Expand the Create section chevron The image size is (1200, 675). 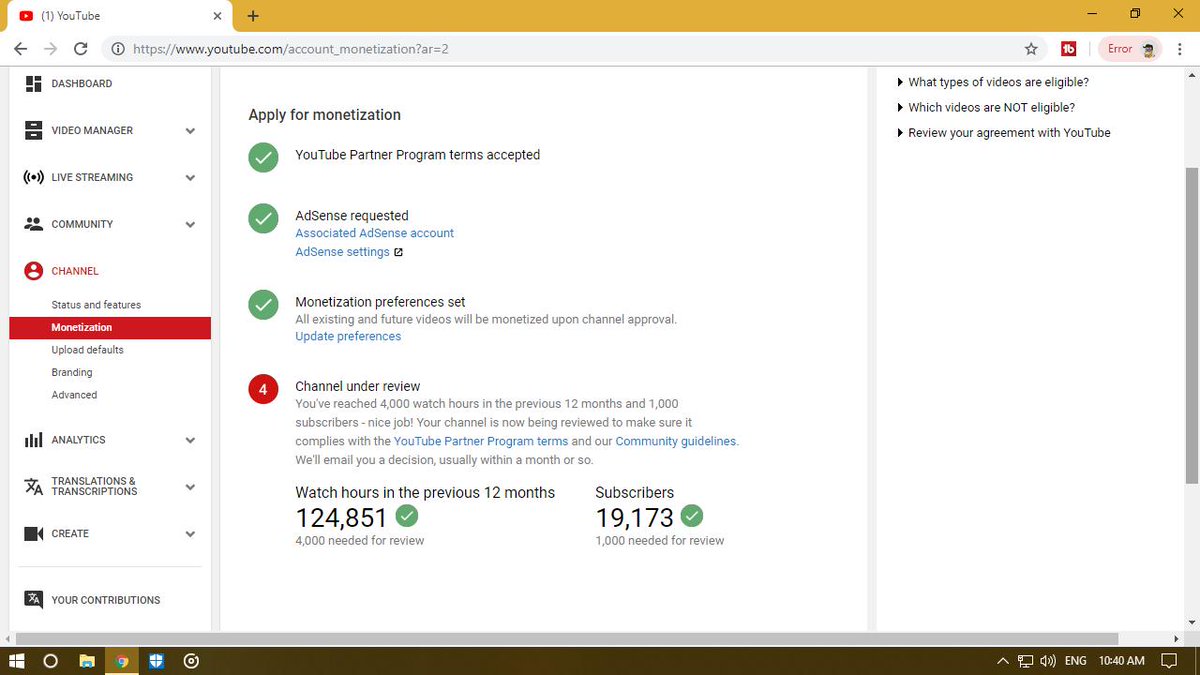pyautogui.click(x=190, y=534)
